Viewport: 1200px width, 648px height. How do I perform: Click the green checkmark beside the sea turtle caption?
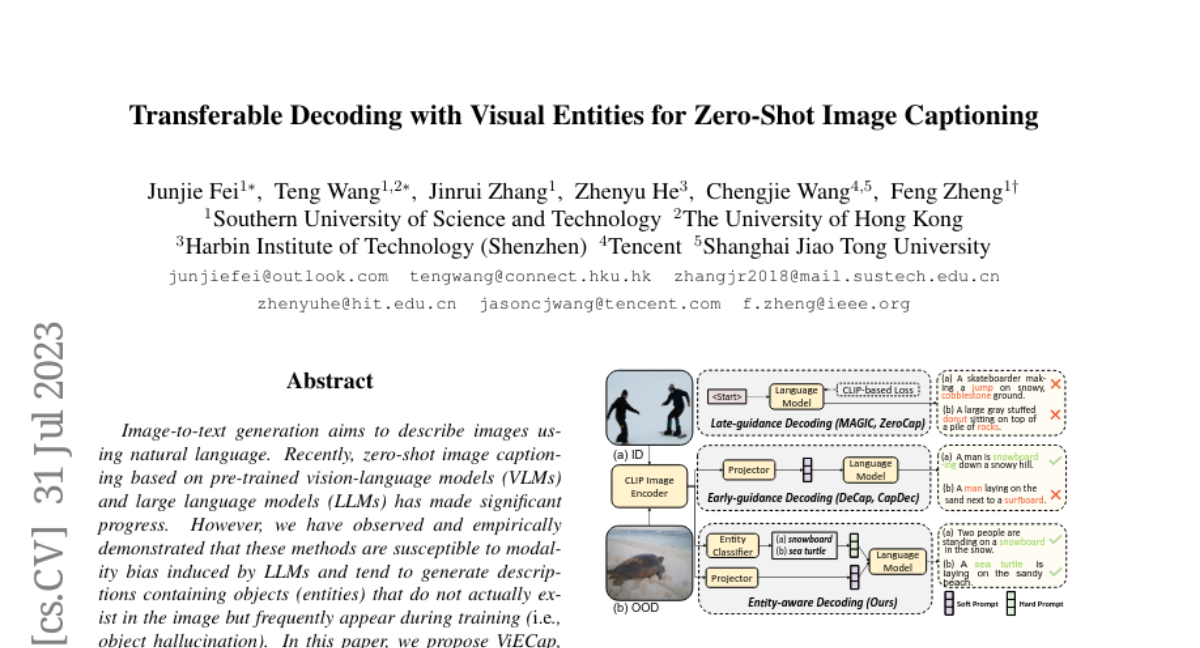click(1055, 572)
